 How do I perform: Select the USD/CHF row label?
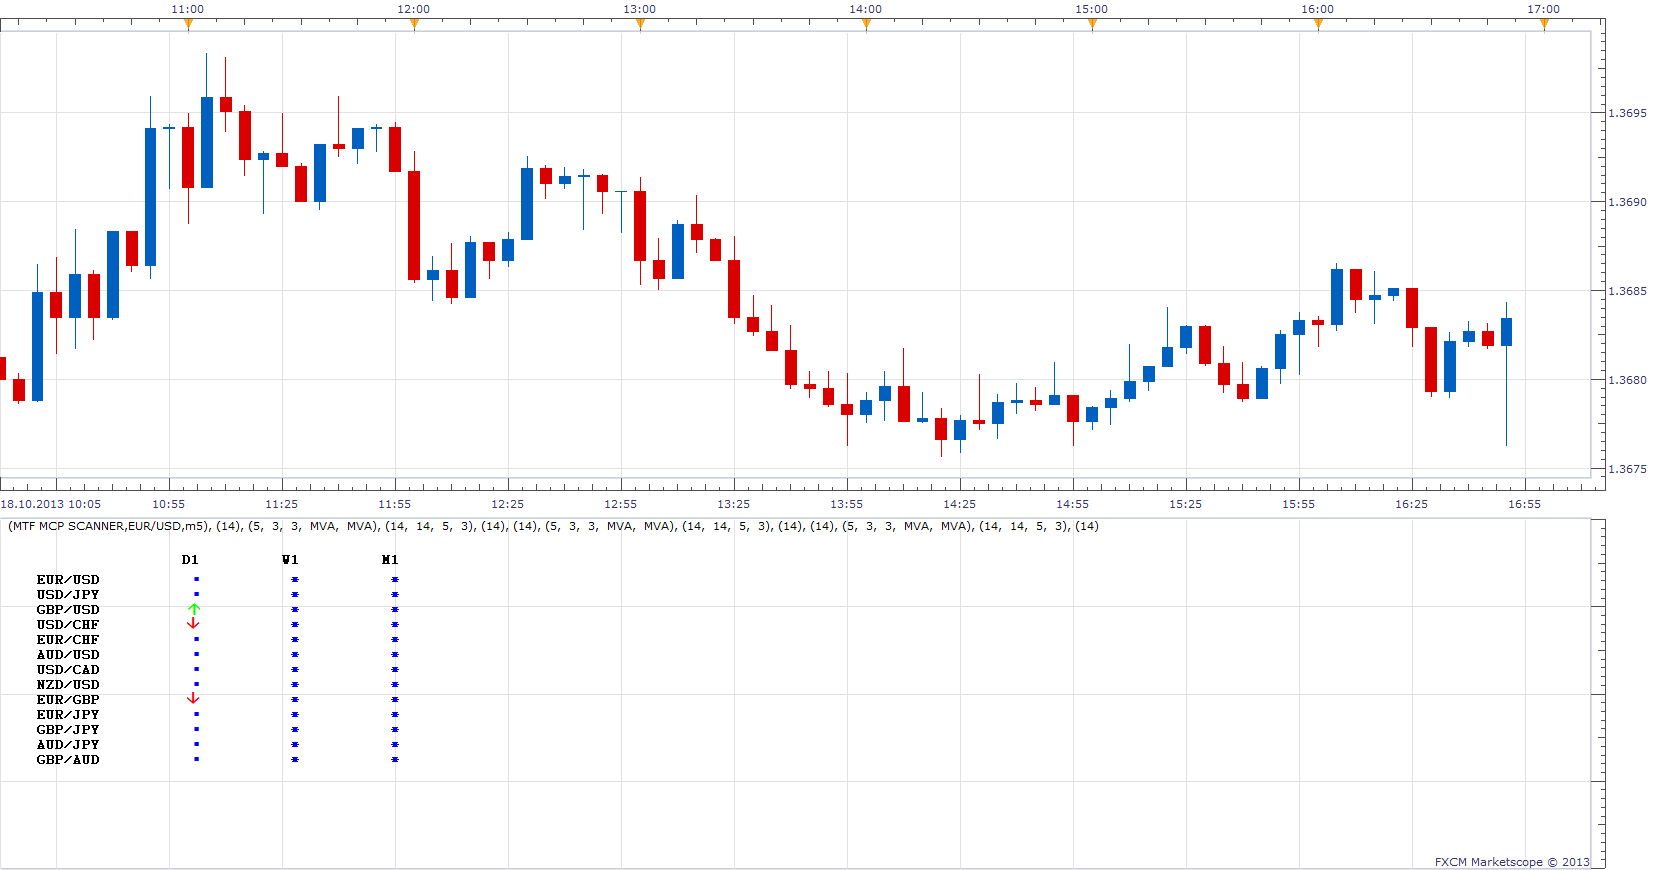68,625
